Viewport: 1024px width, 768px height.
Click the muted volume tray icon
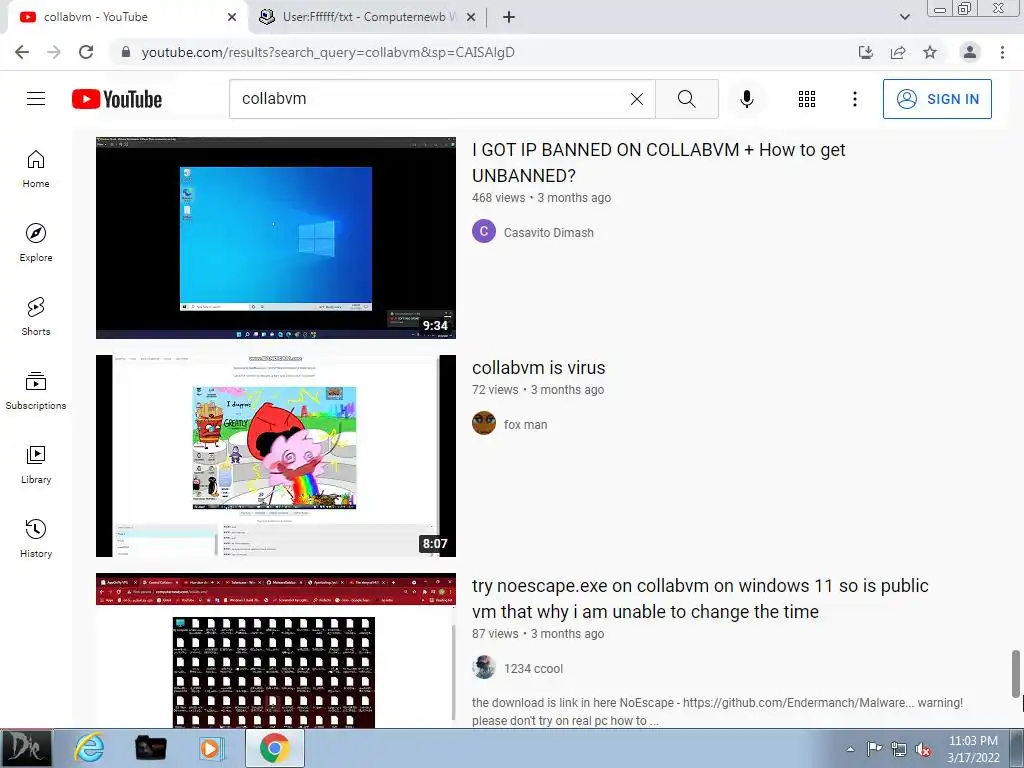tap(923, 749)
